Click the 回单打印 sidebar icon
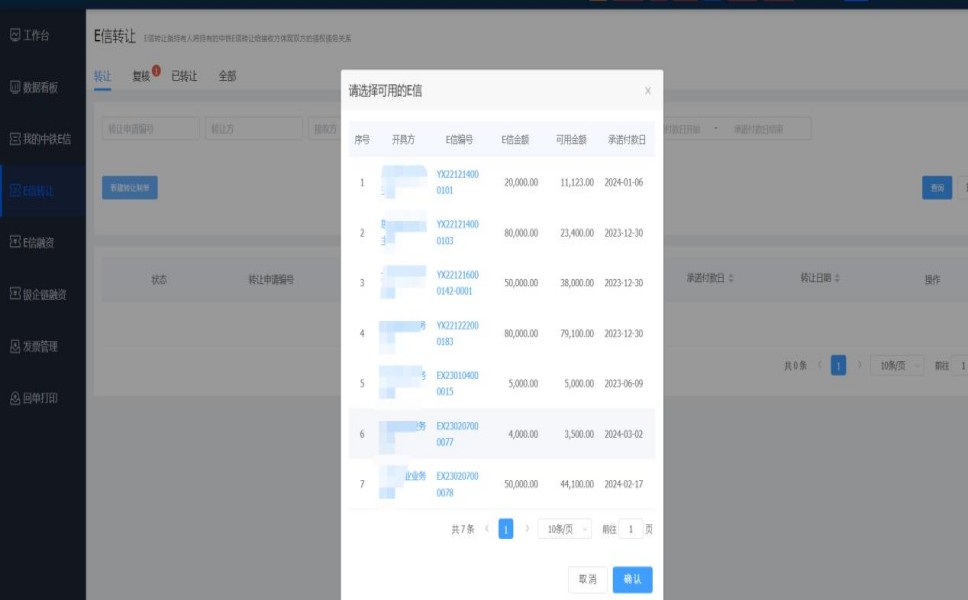 (x=15, y=398)
